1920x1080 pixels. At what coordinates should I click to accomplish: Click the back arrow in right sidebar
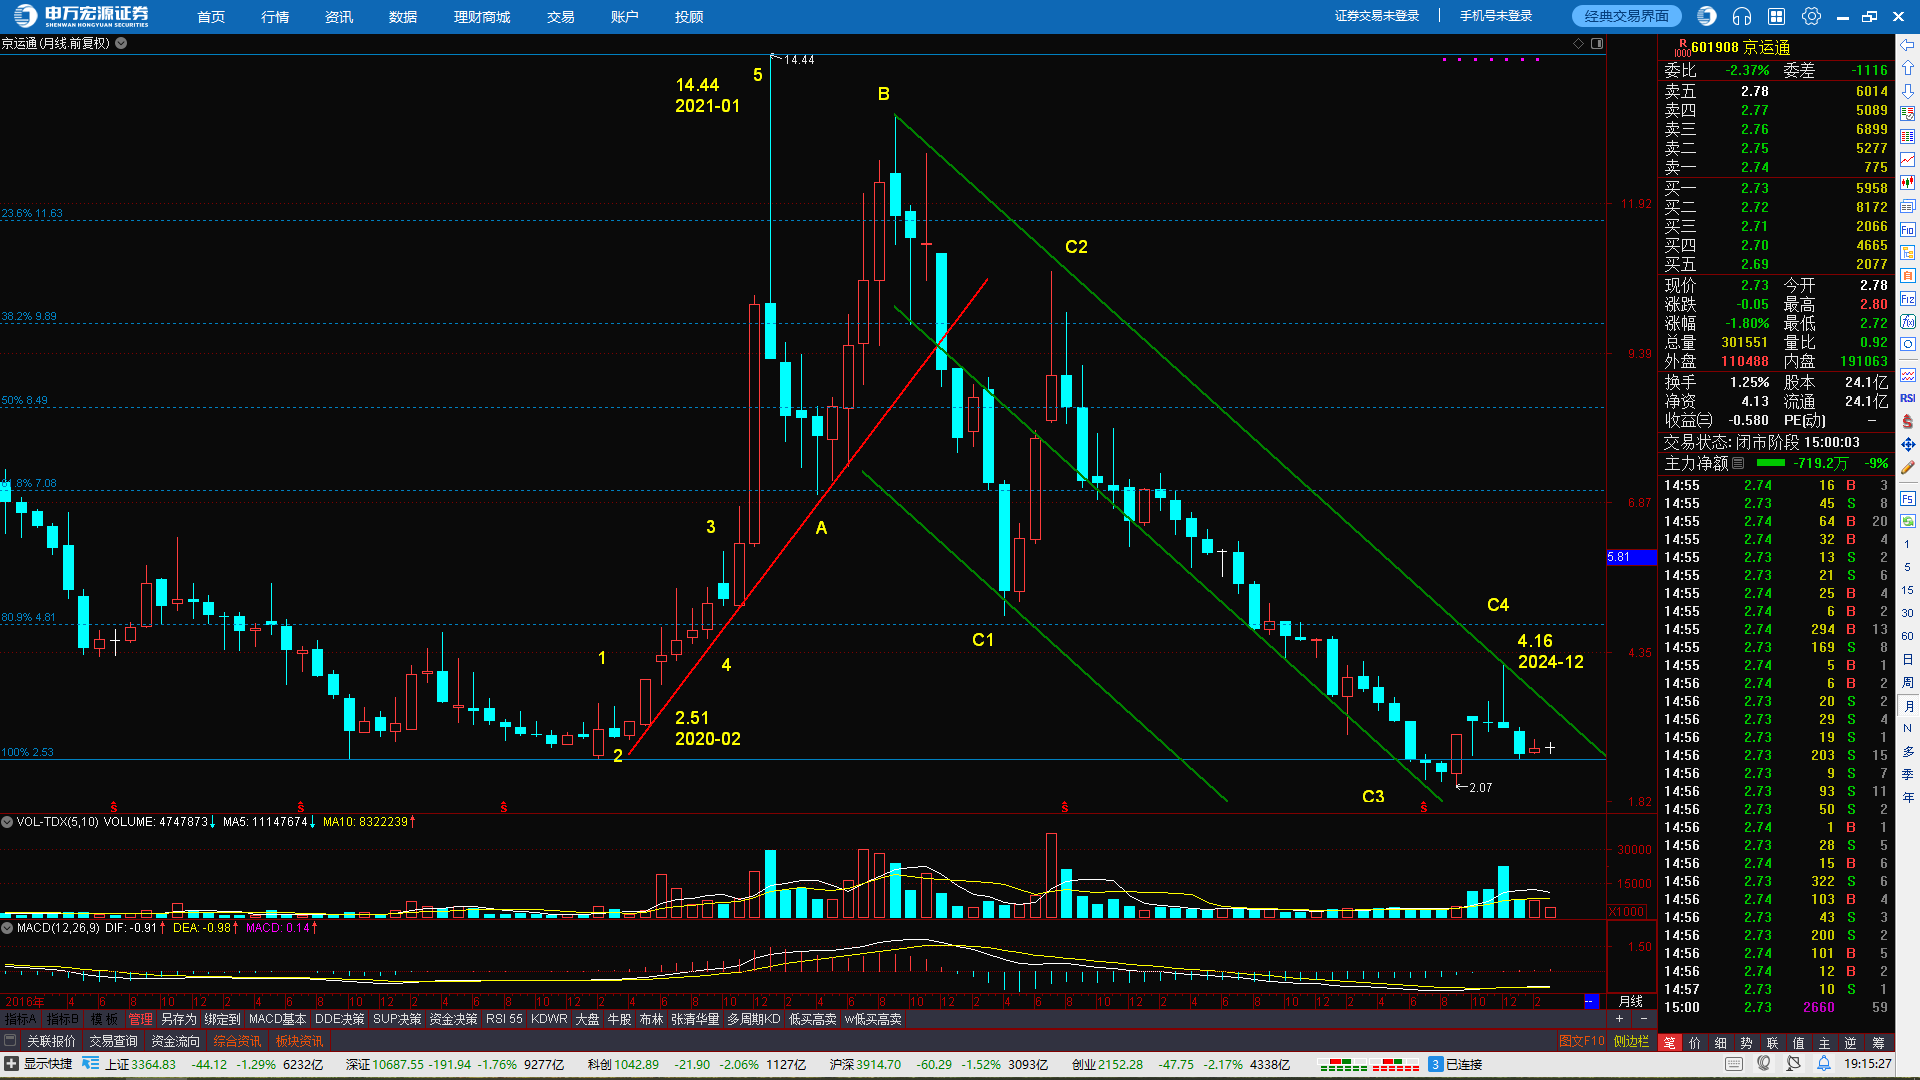click(1908, 45)
